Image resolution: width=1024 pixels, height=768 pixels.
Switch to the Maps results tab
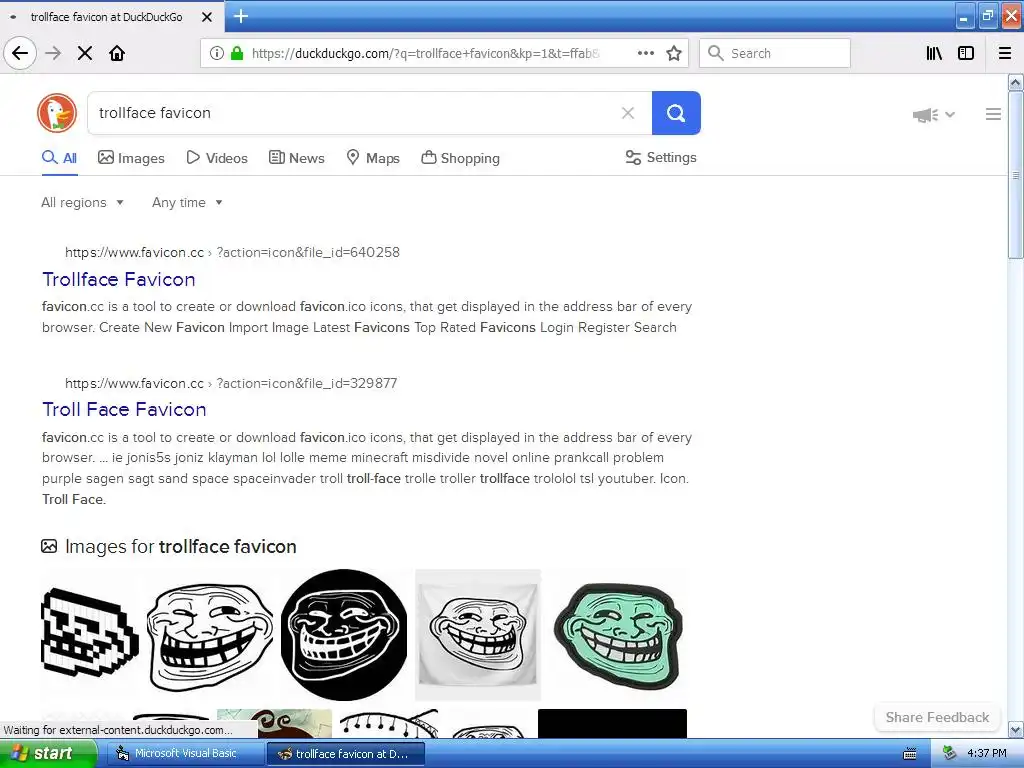(373, 158)
